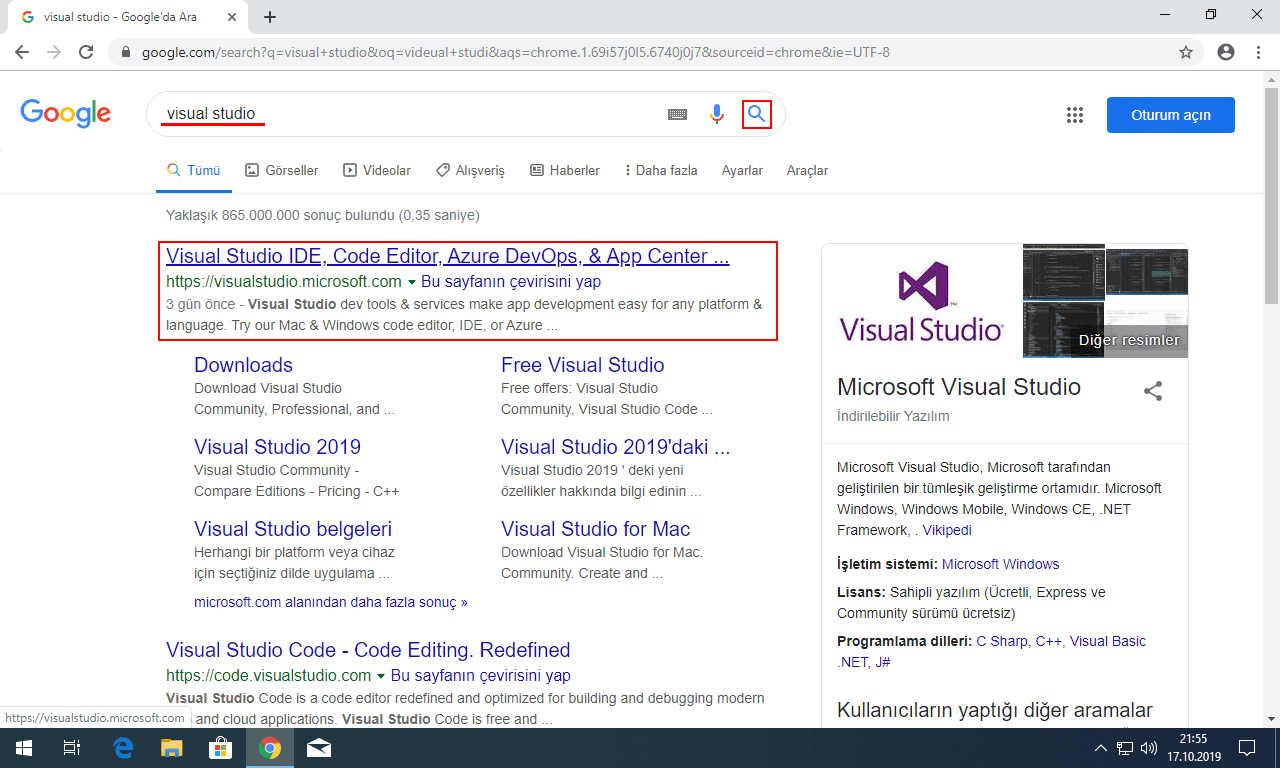Bookmark this page with the star

(1186, 52)
